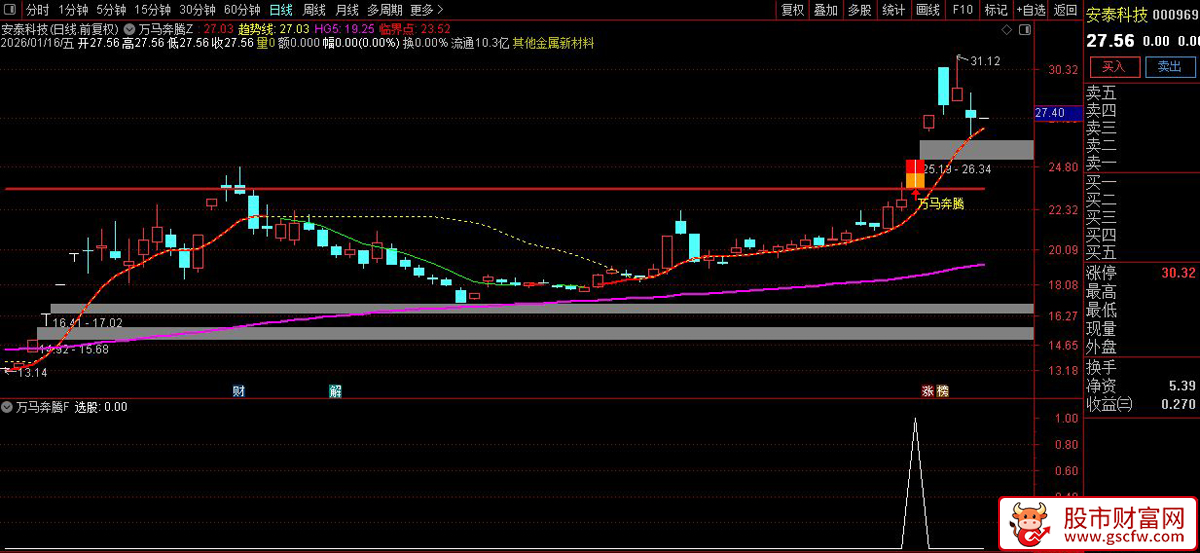Open the 解 event marker

tap(335, 390)
